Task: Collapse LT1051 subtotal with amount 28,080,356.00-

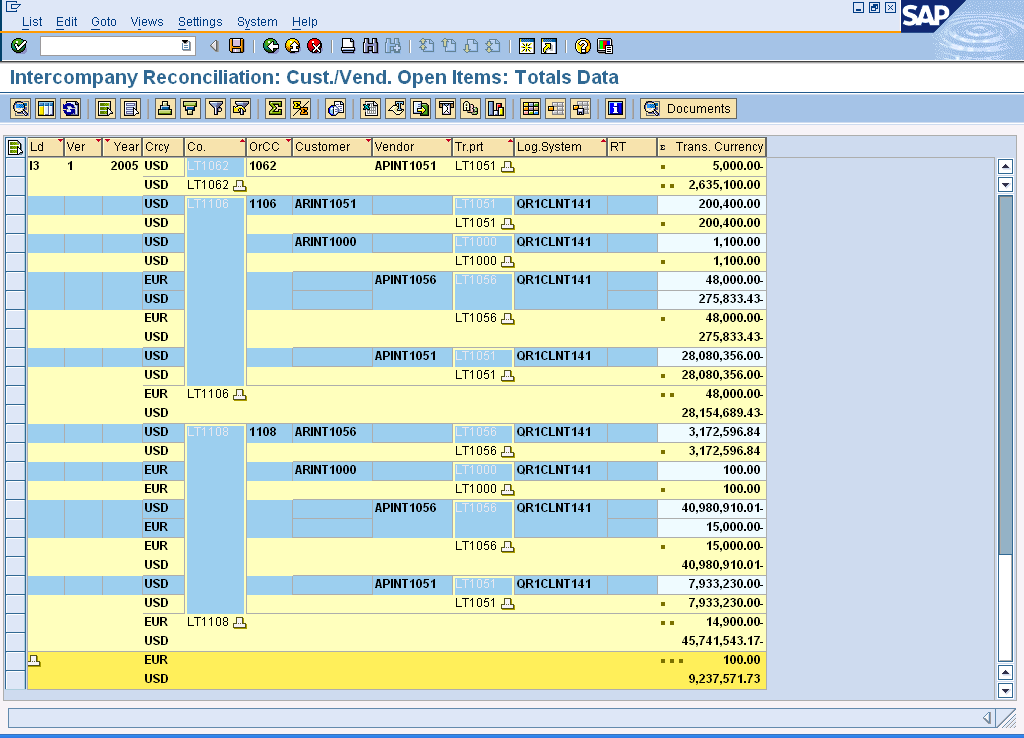Action: (x=507, y=376)
